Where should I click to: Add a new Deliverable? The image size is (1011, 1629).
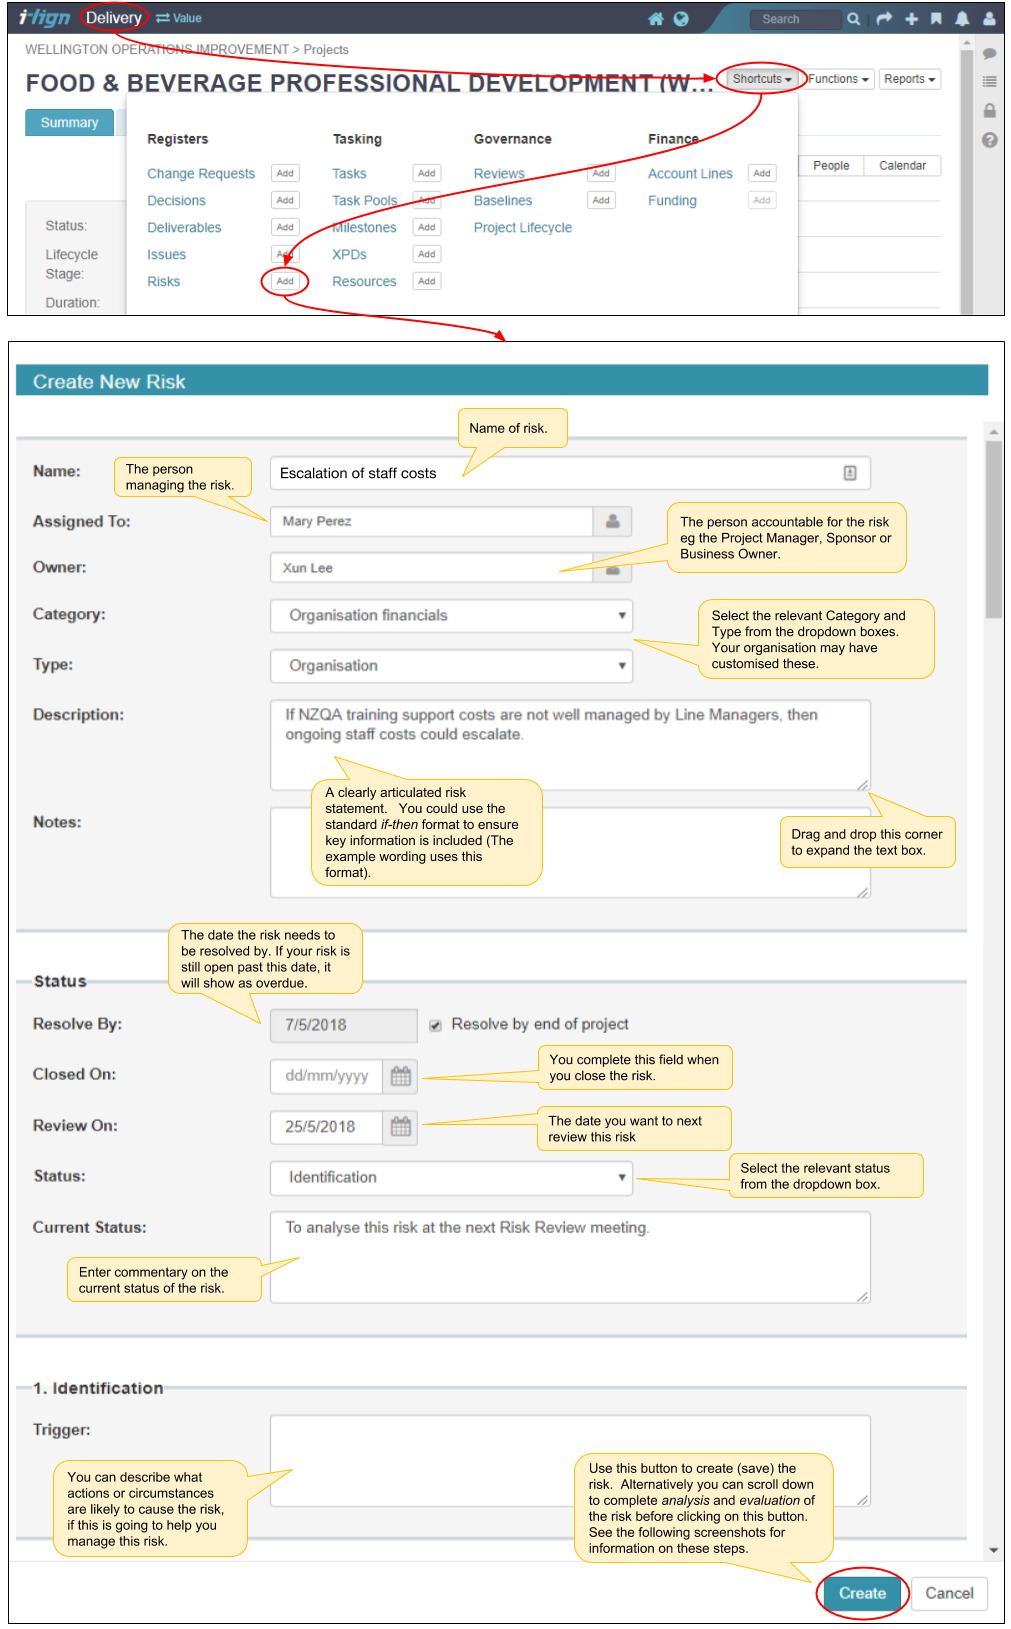point(285,227)
